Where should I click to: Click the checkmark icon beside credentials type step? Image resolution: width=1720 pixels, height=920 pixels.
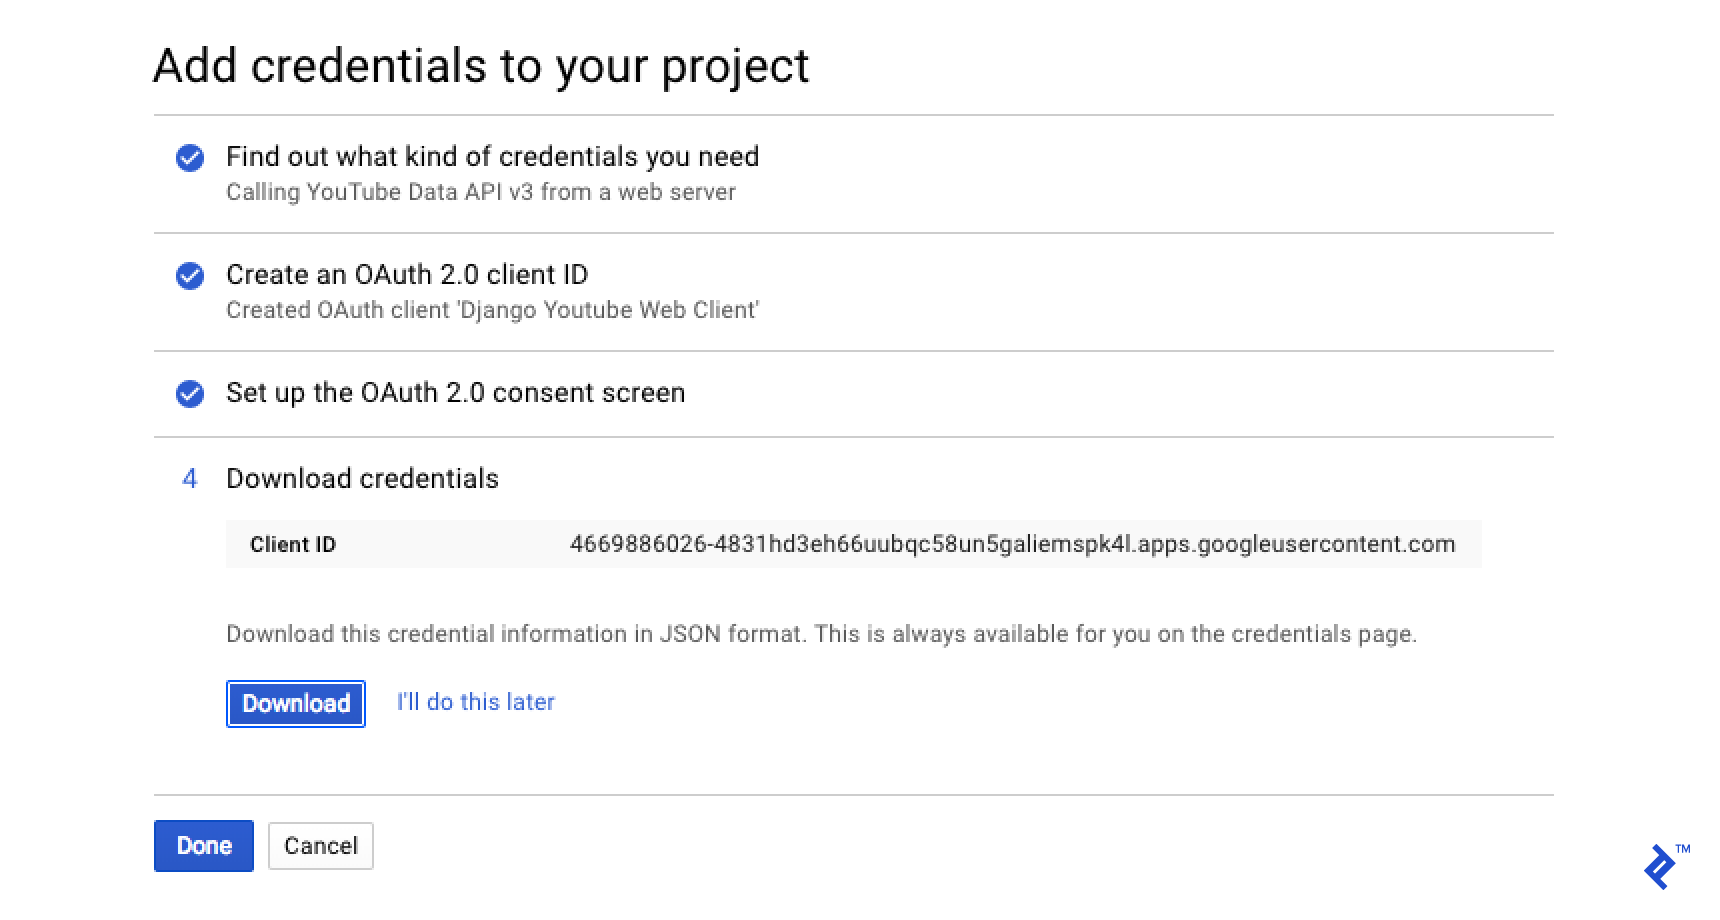coord(190,158)
